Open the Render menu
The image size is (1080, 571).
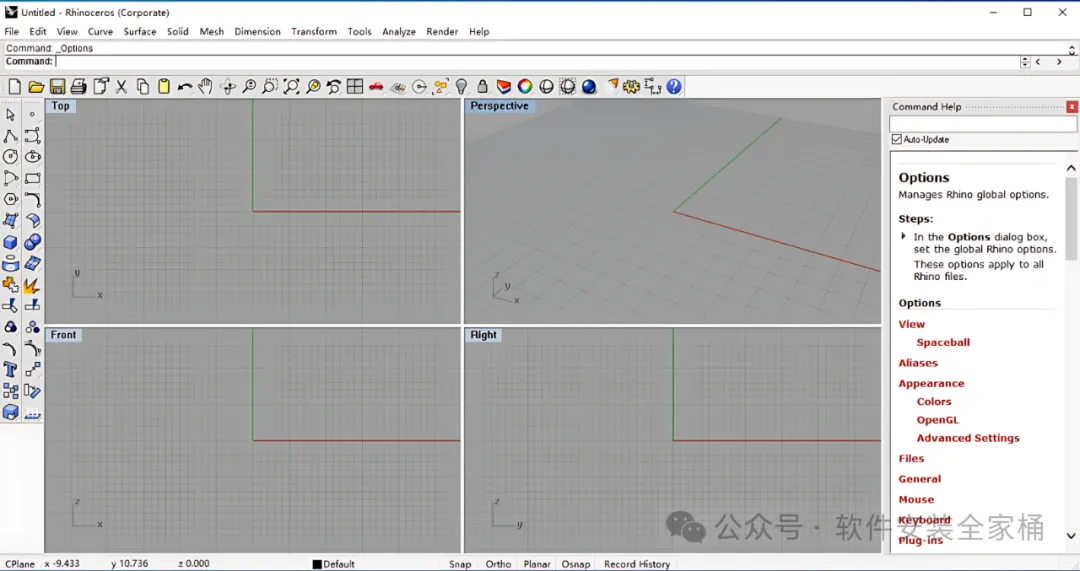coord(442,32)
